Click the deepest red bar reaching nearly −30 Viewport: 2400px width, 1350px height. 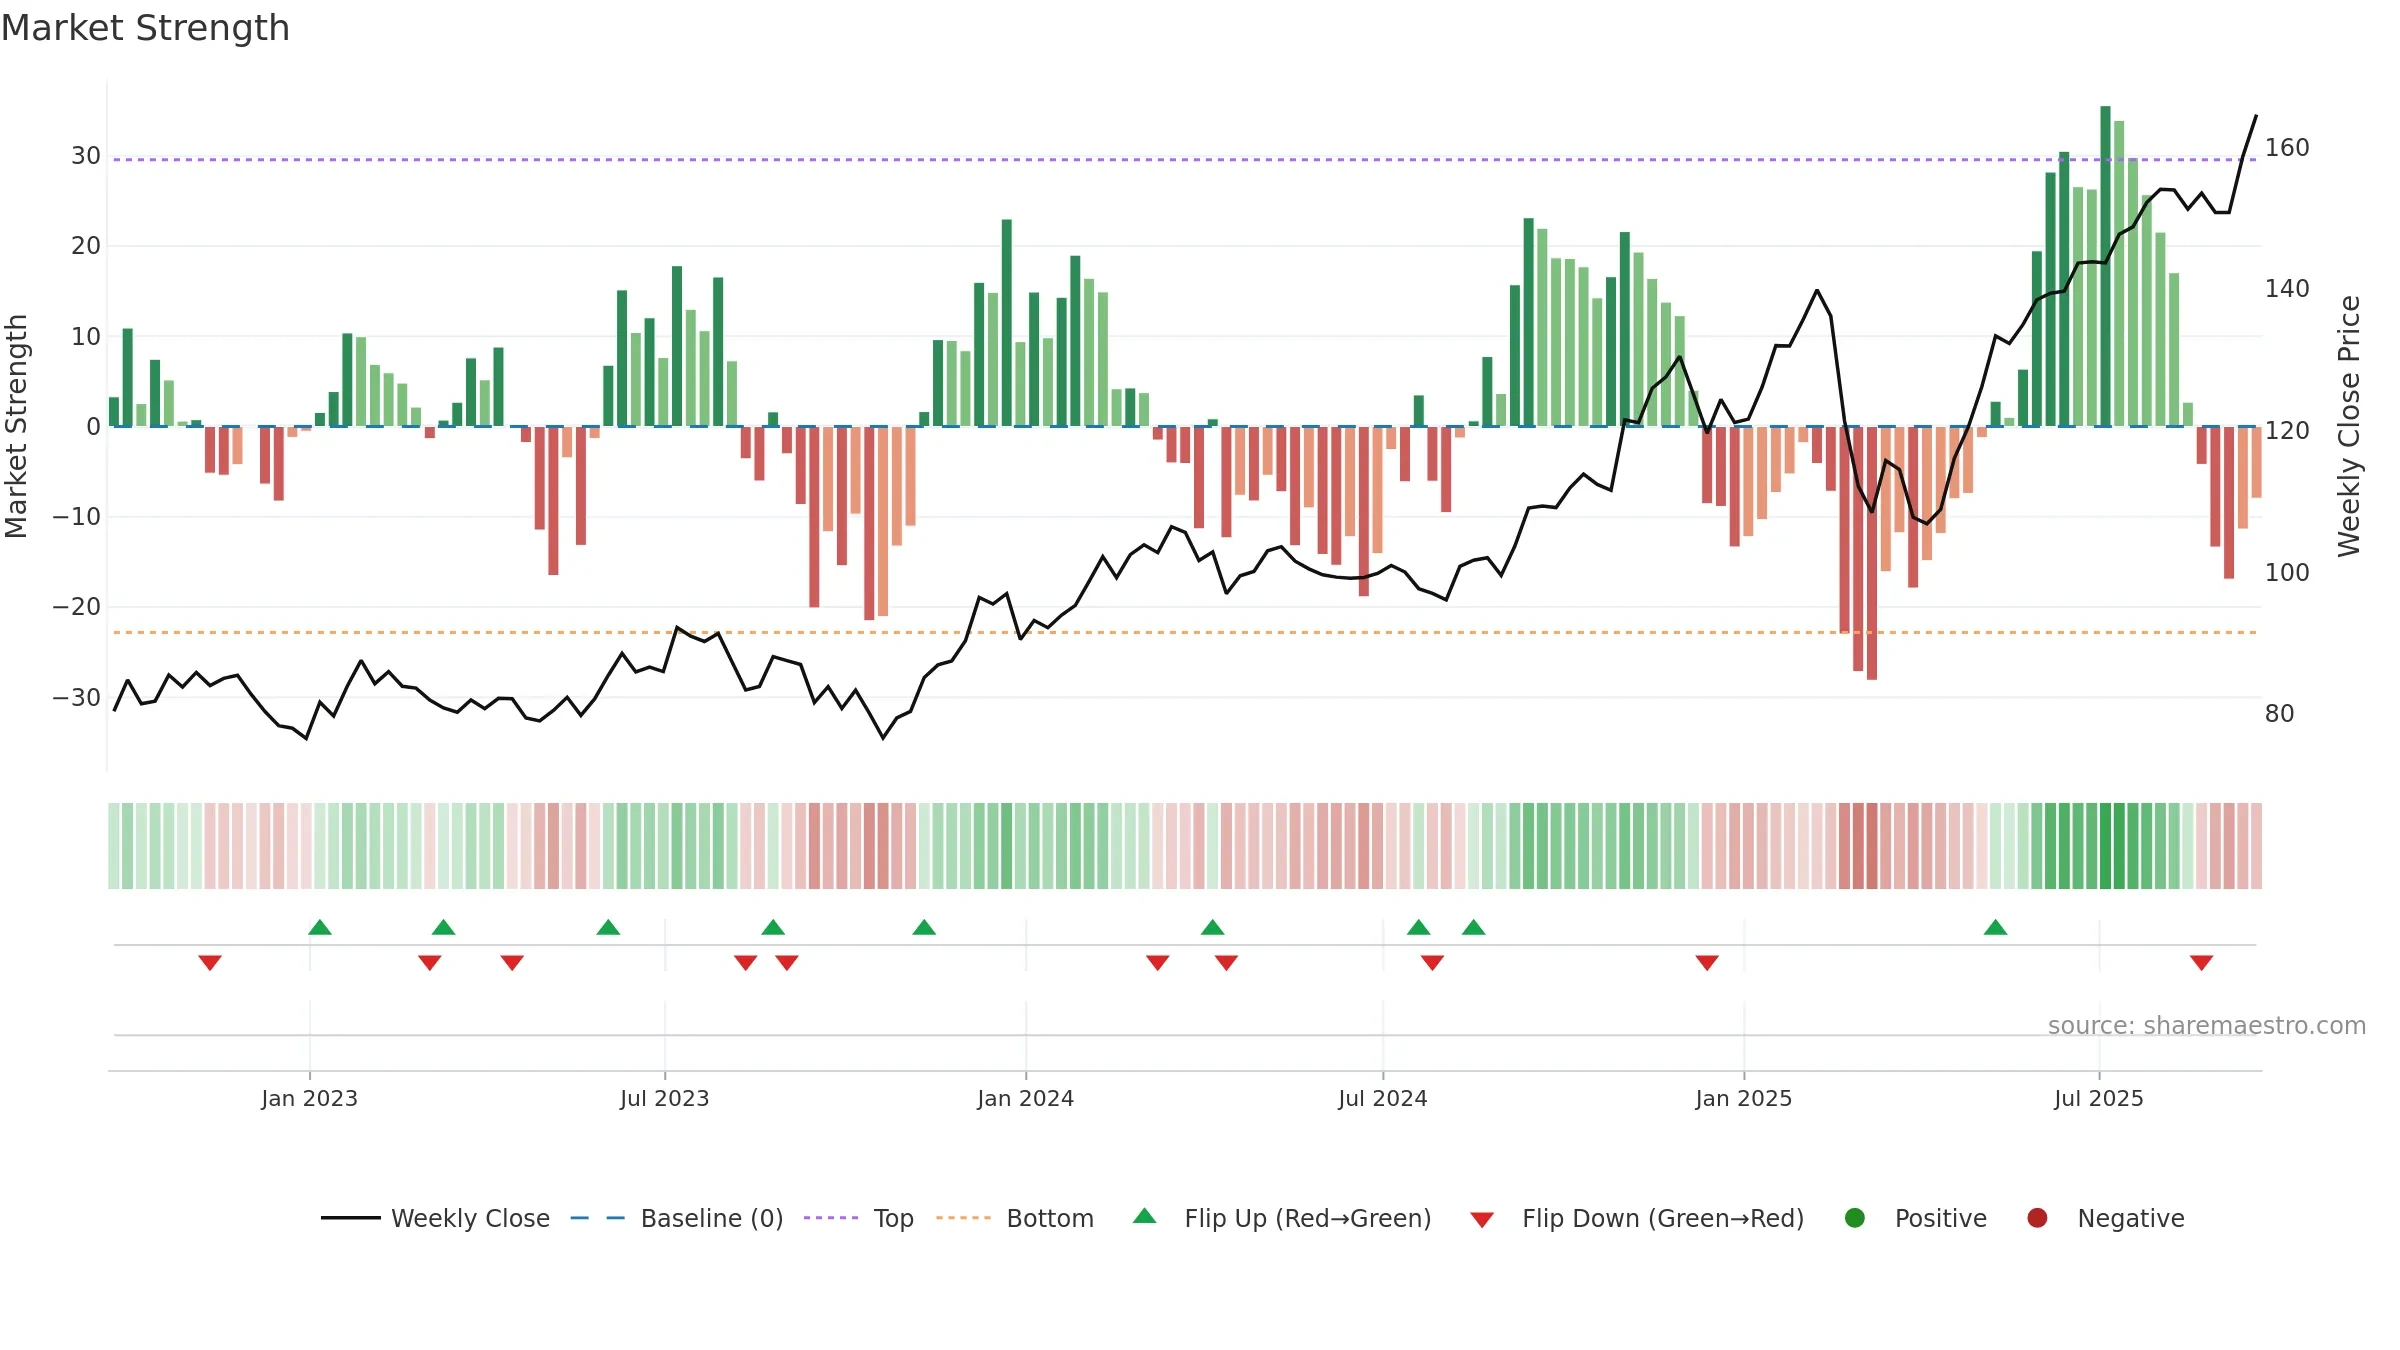coord(1872,553)
